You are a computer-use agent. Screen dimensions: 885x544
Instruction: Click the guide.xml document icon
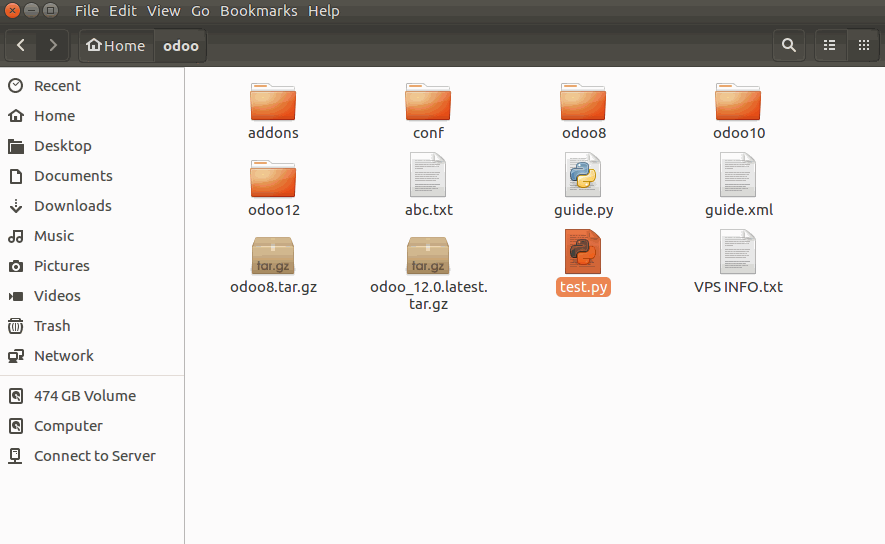pos(738,176)
